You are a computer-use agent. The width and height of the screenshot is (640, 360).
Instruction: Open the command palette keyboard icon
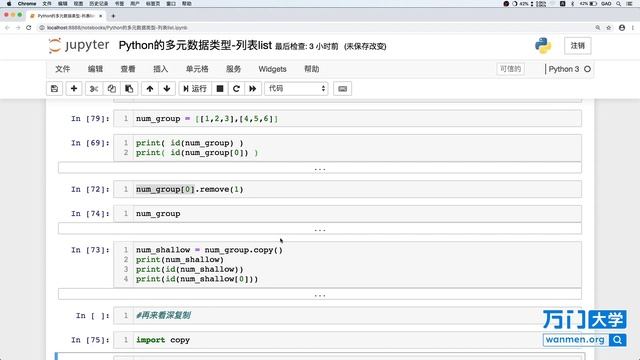point(342,89)
